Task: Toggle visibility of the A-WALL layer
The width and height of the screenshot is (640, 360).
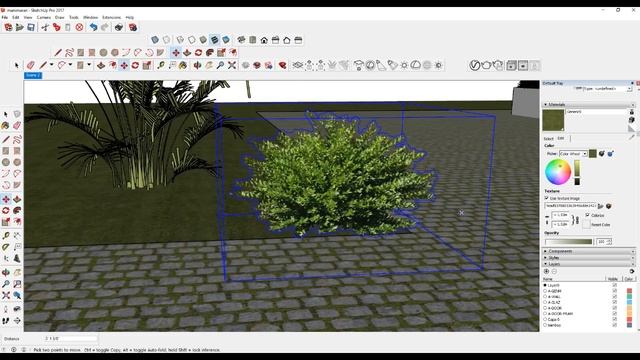Action: [x=614, y=297]
